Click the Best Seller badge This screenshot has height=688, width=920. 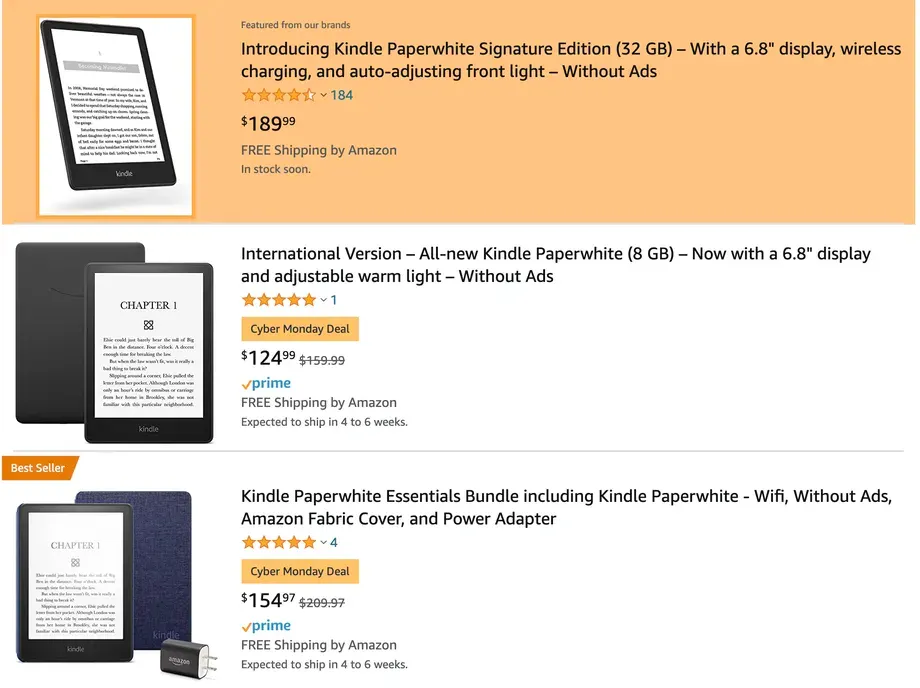tap(38, 468)
